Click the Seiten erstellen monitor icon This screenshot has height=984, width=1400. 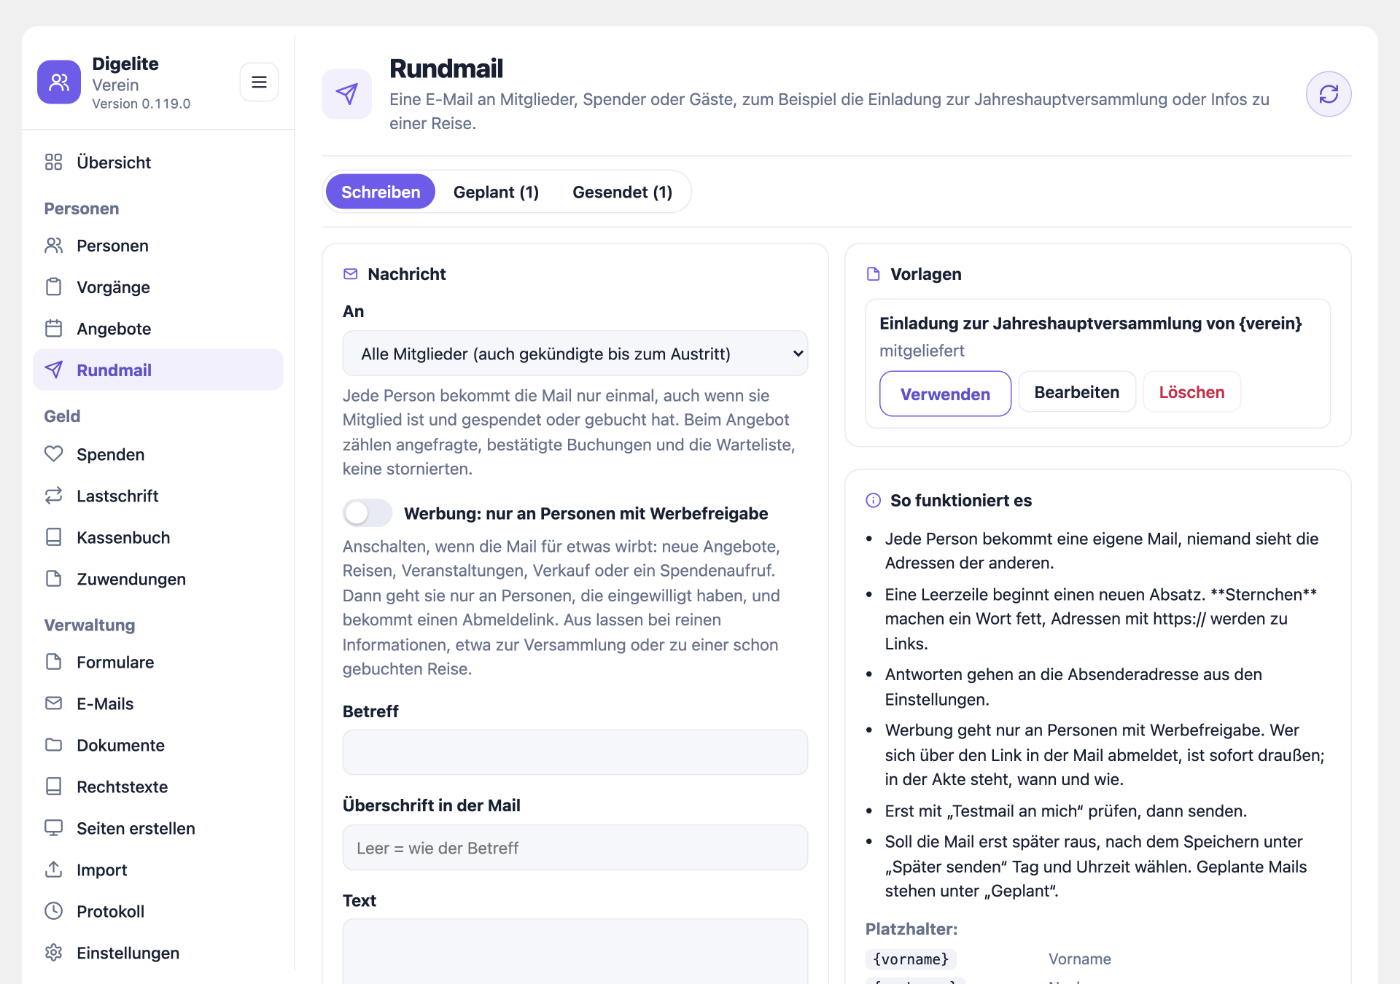54,828
